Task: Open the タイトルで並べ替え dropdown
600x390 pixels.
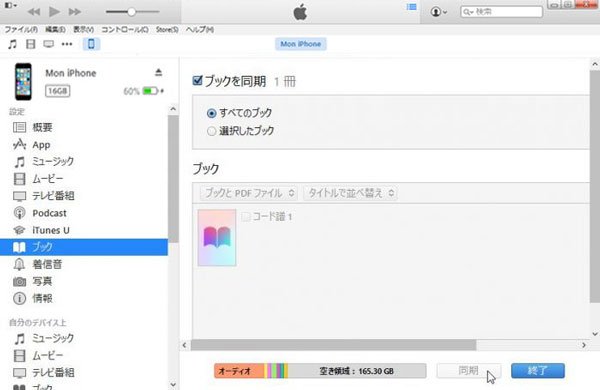Action: tap(350, 193)
